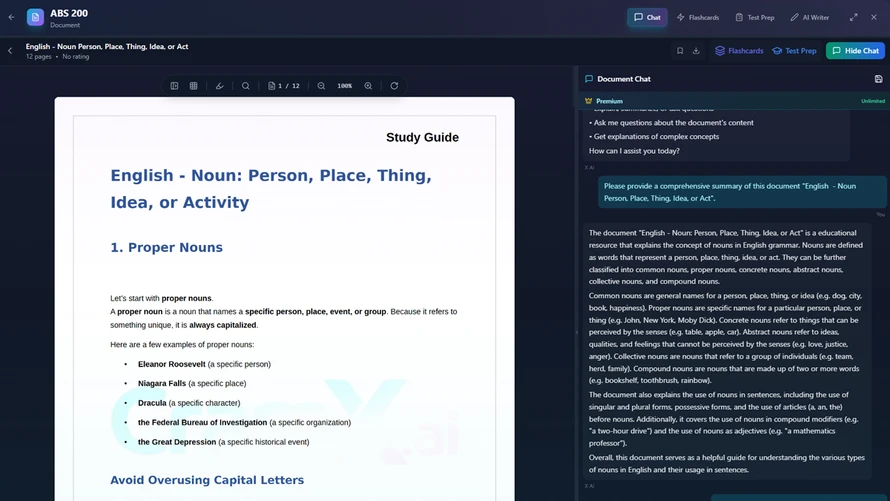The height and width of the screenshot is (501, 890).
Task: Click the user summary request message
Action: [741, 192]
